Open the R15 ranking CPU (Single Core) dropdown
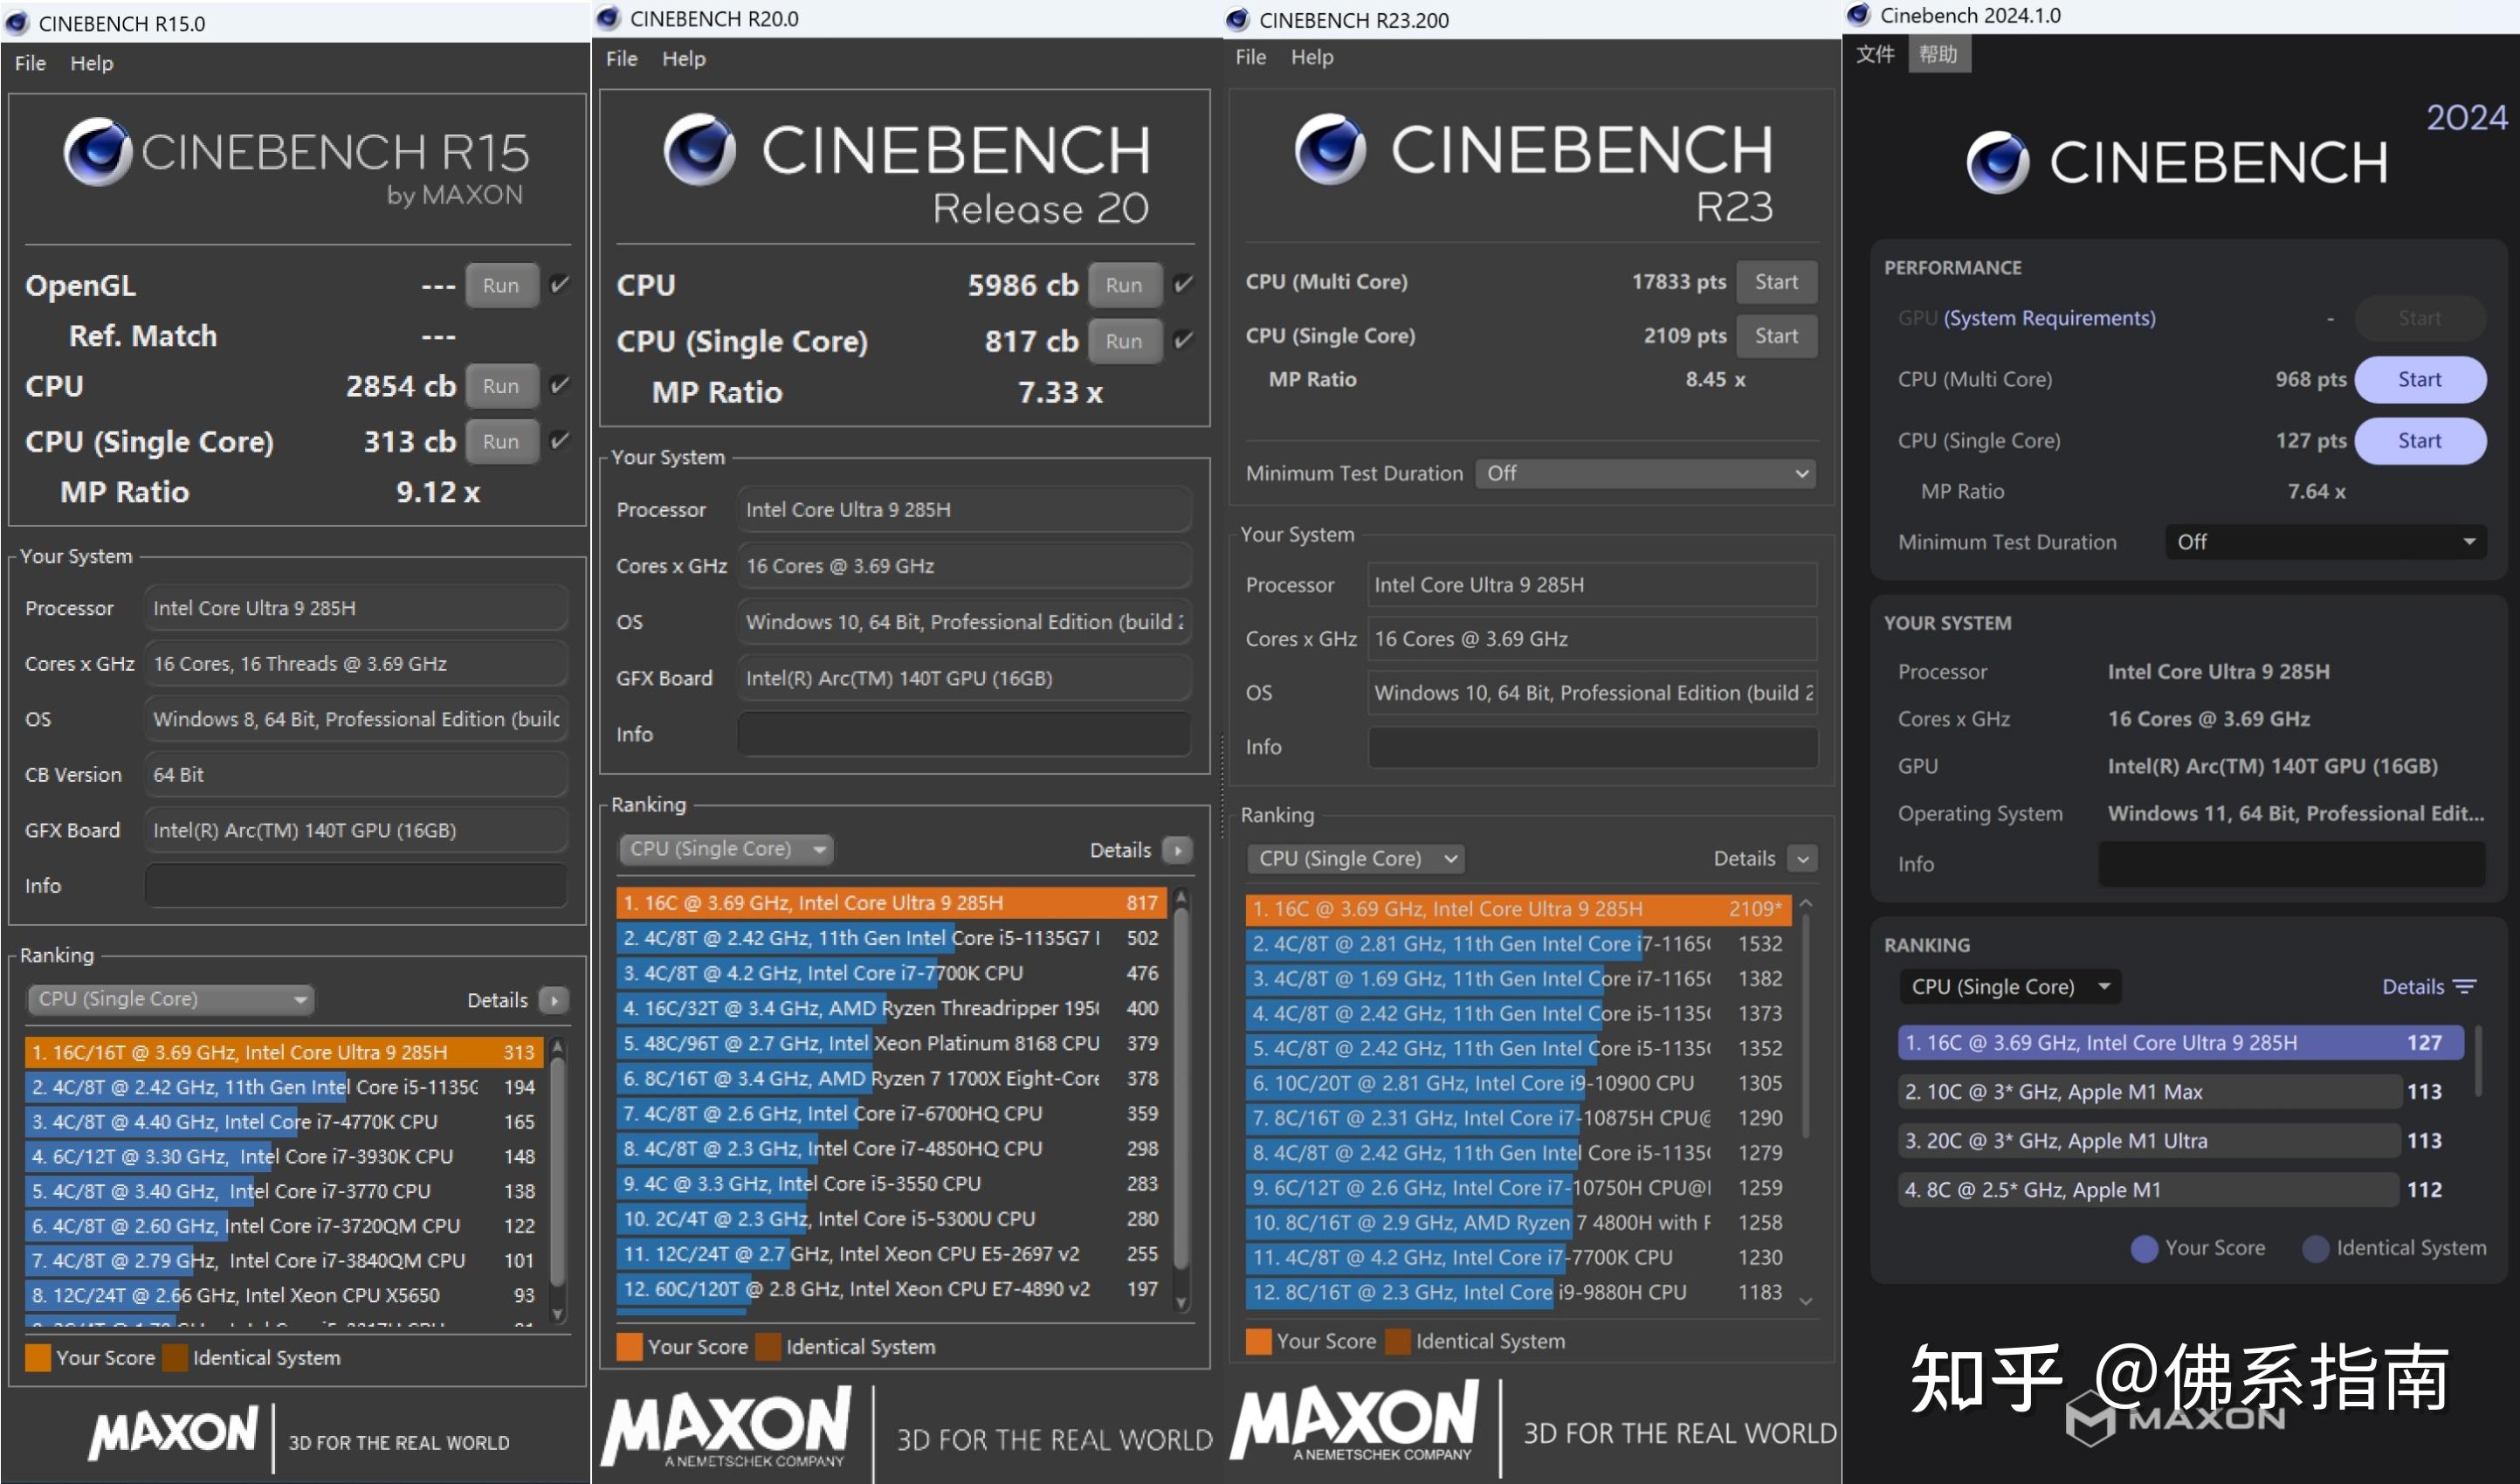Viewport: 2520px width, 1484px height. pos(170,999)
